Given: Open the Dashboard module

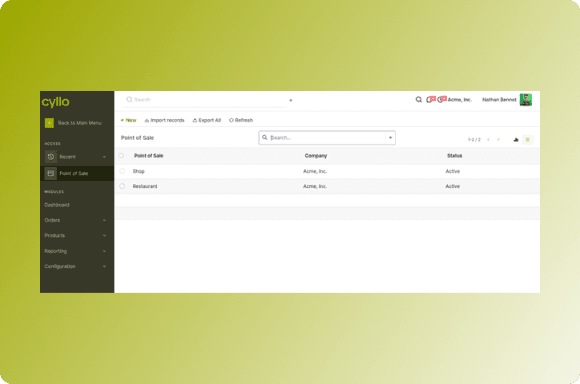Looking at the screenshot, I should click(x=57, y=205).
